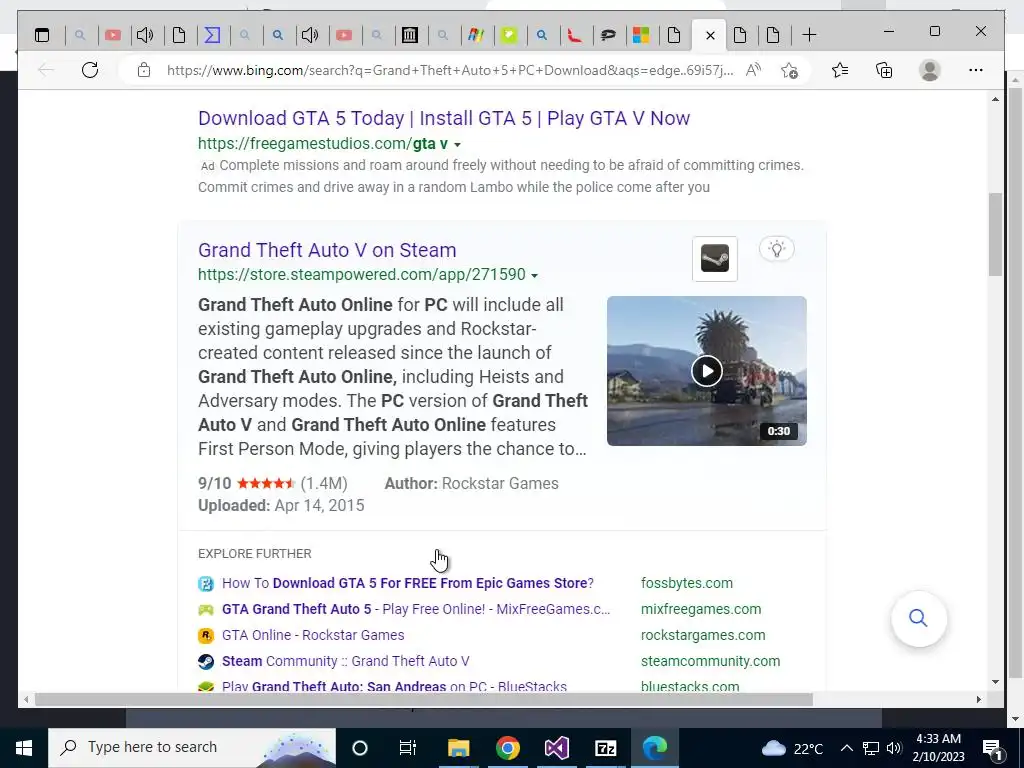Switch to the red high-heel icon tab
Image resolution: width=1024 pixels, height=768 pixels.
point(575,35)
